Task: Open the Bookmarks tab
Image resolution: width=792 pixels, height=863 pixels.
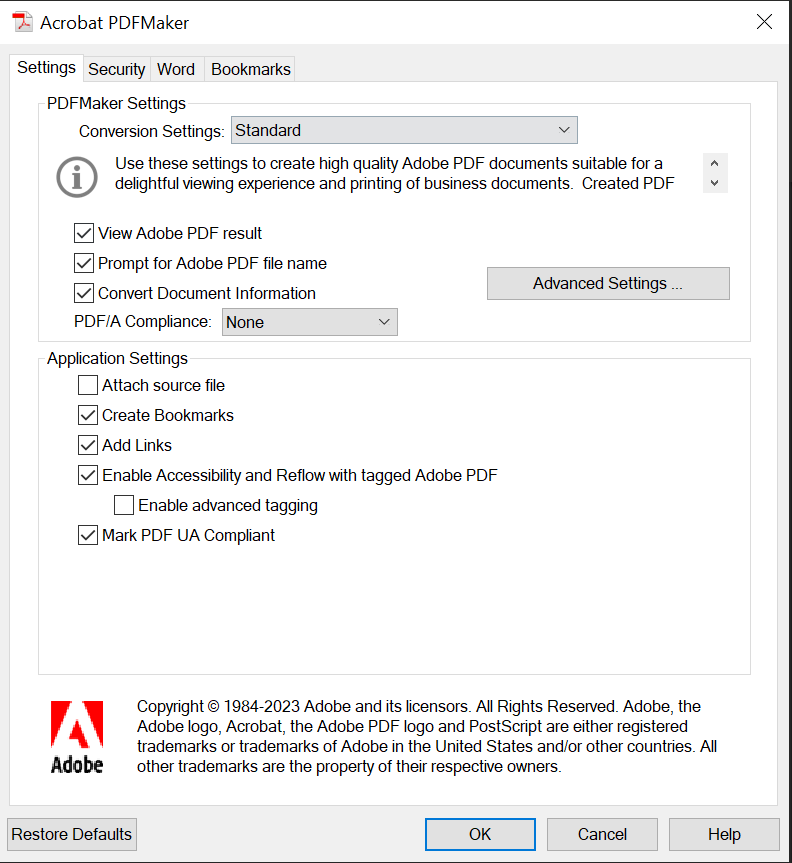Action: coord(249,69)
